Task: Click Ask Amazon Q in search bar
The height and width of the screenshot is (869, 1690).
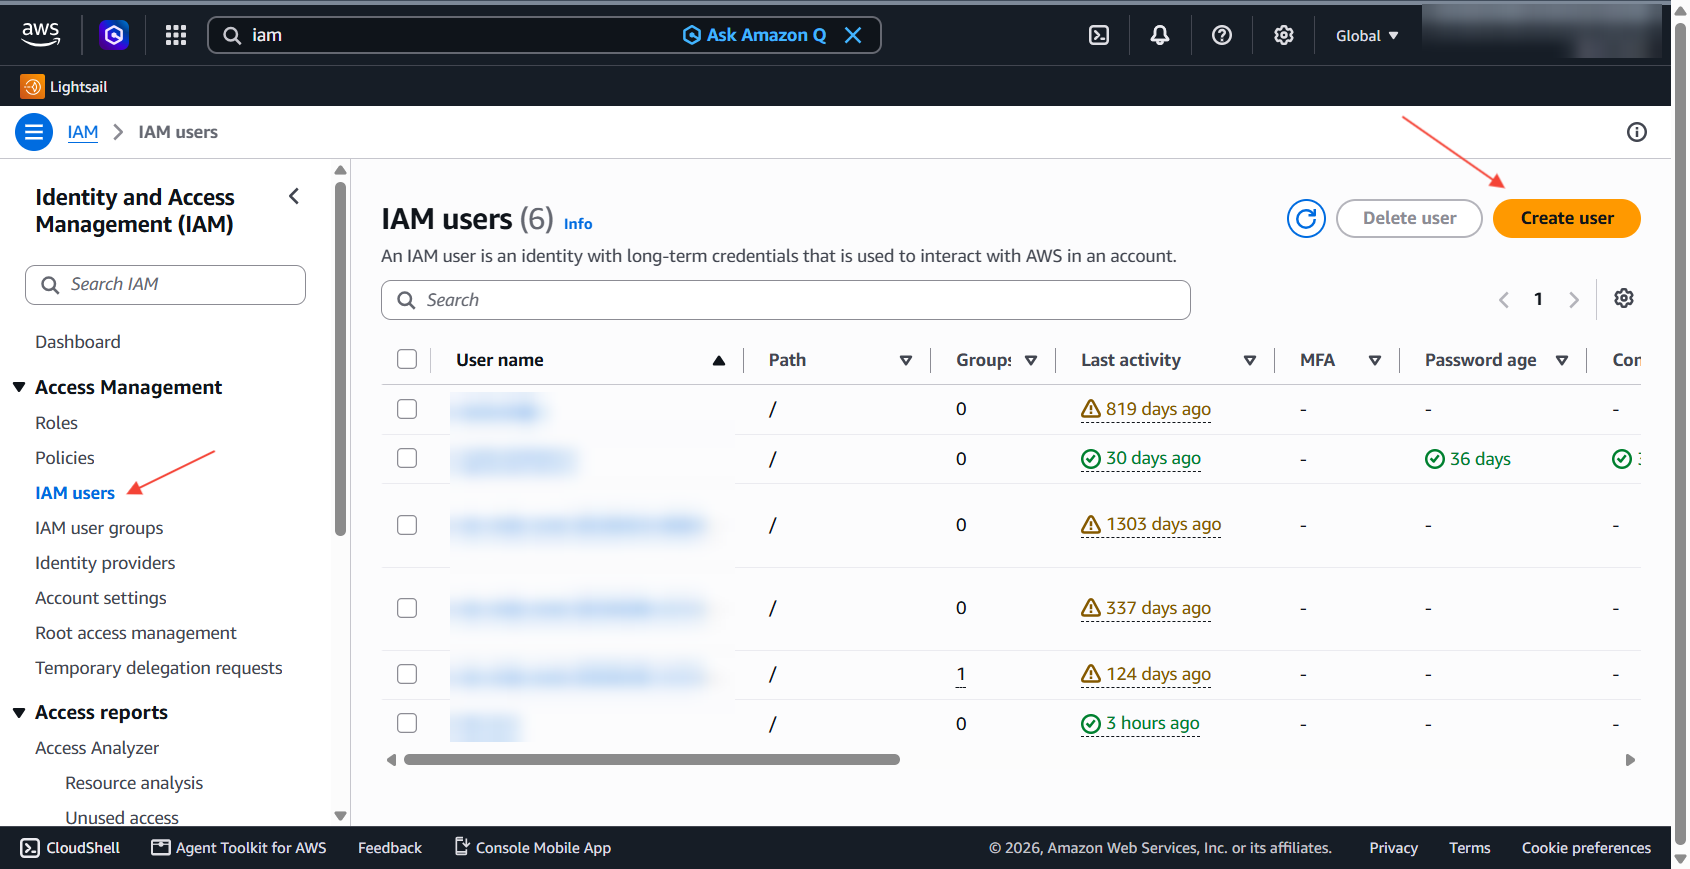Action: tap(755, 35)
